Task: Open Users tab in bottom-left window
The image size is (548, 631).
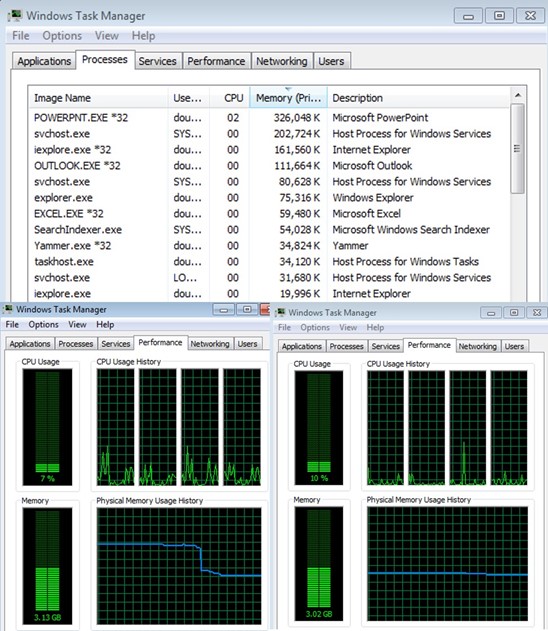Action: (247, 344)
